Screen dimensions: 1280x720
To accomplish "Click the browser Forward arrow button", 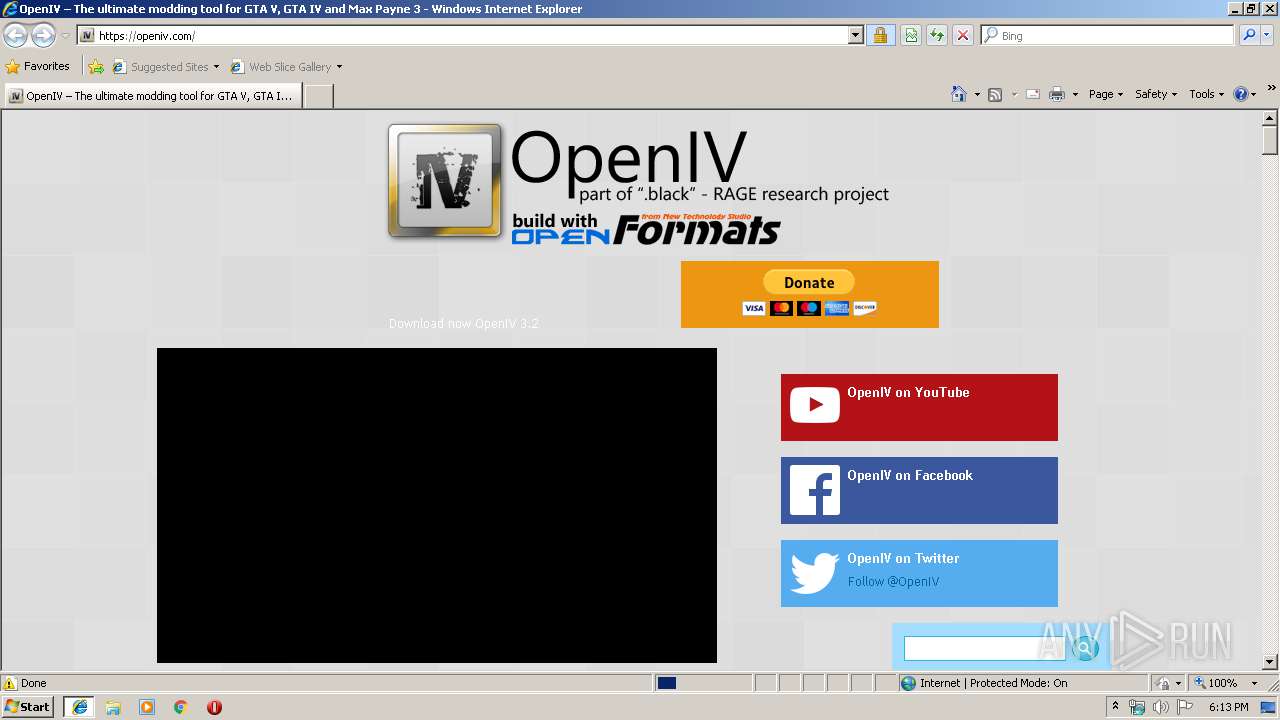I will (x=43, y=35).
